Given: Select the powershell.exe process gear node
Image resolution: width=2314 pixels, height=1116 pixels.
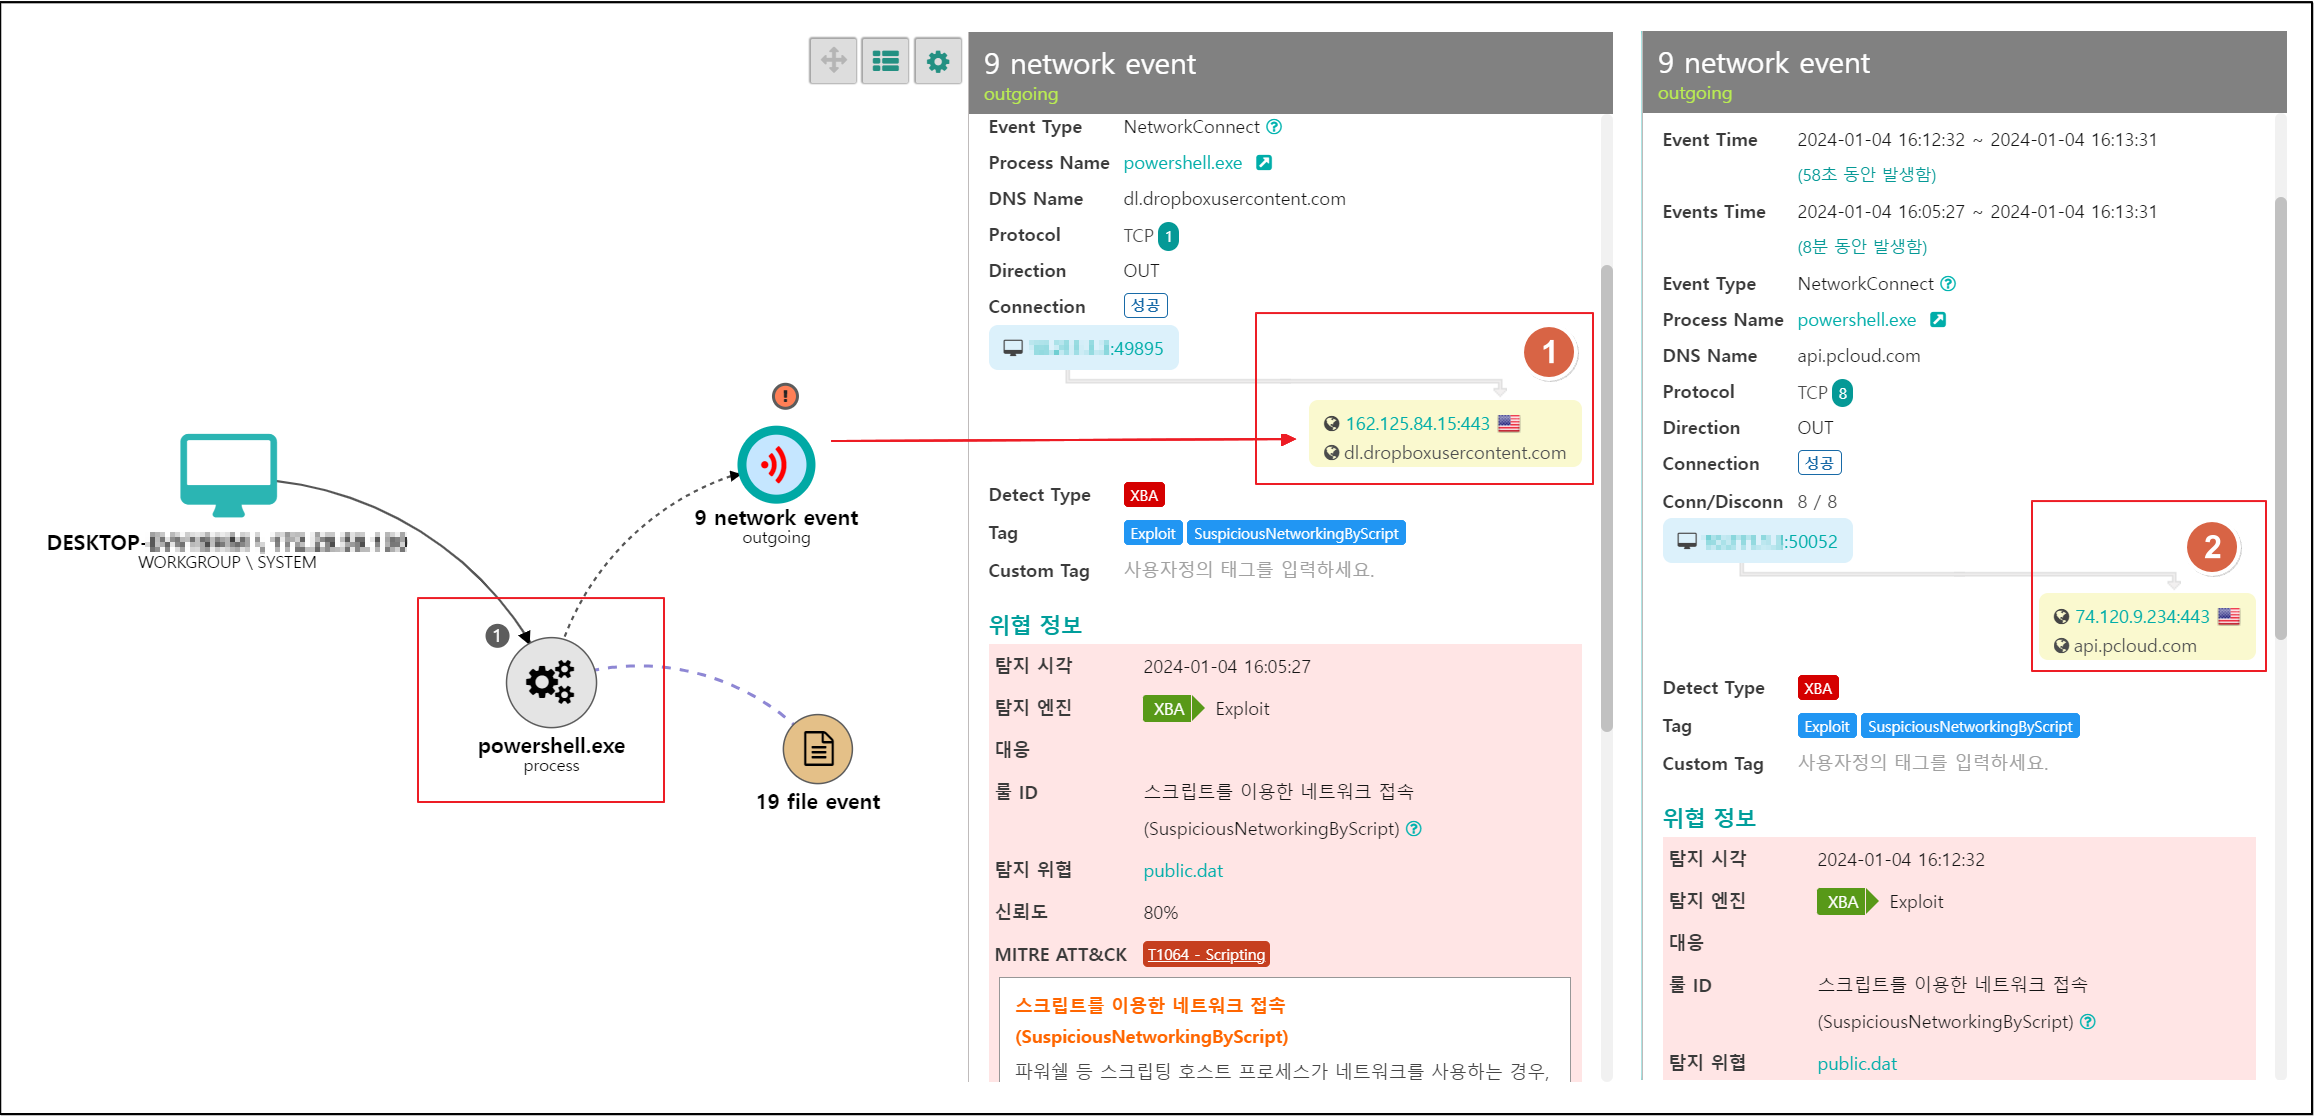Looking at the screenshot, I should click(551, 683).
